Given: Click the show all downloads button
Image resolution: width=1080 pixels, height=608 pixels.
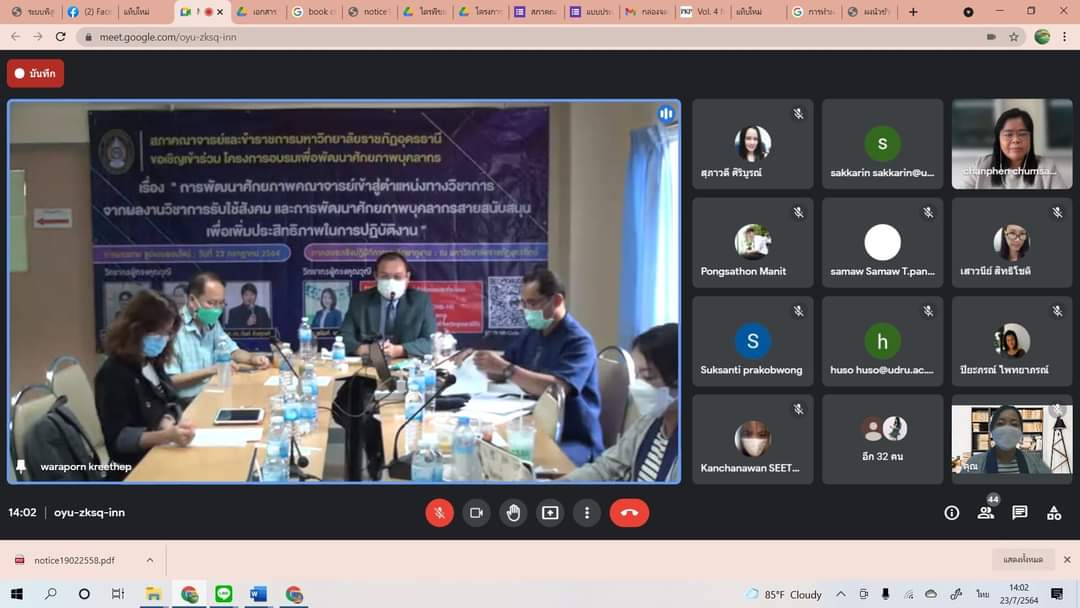Looking at the screenshot, I should [x=1023, y=560].
